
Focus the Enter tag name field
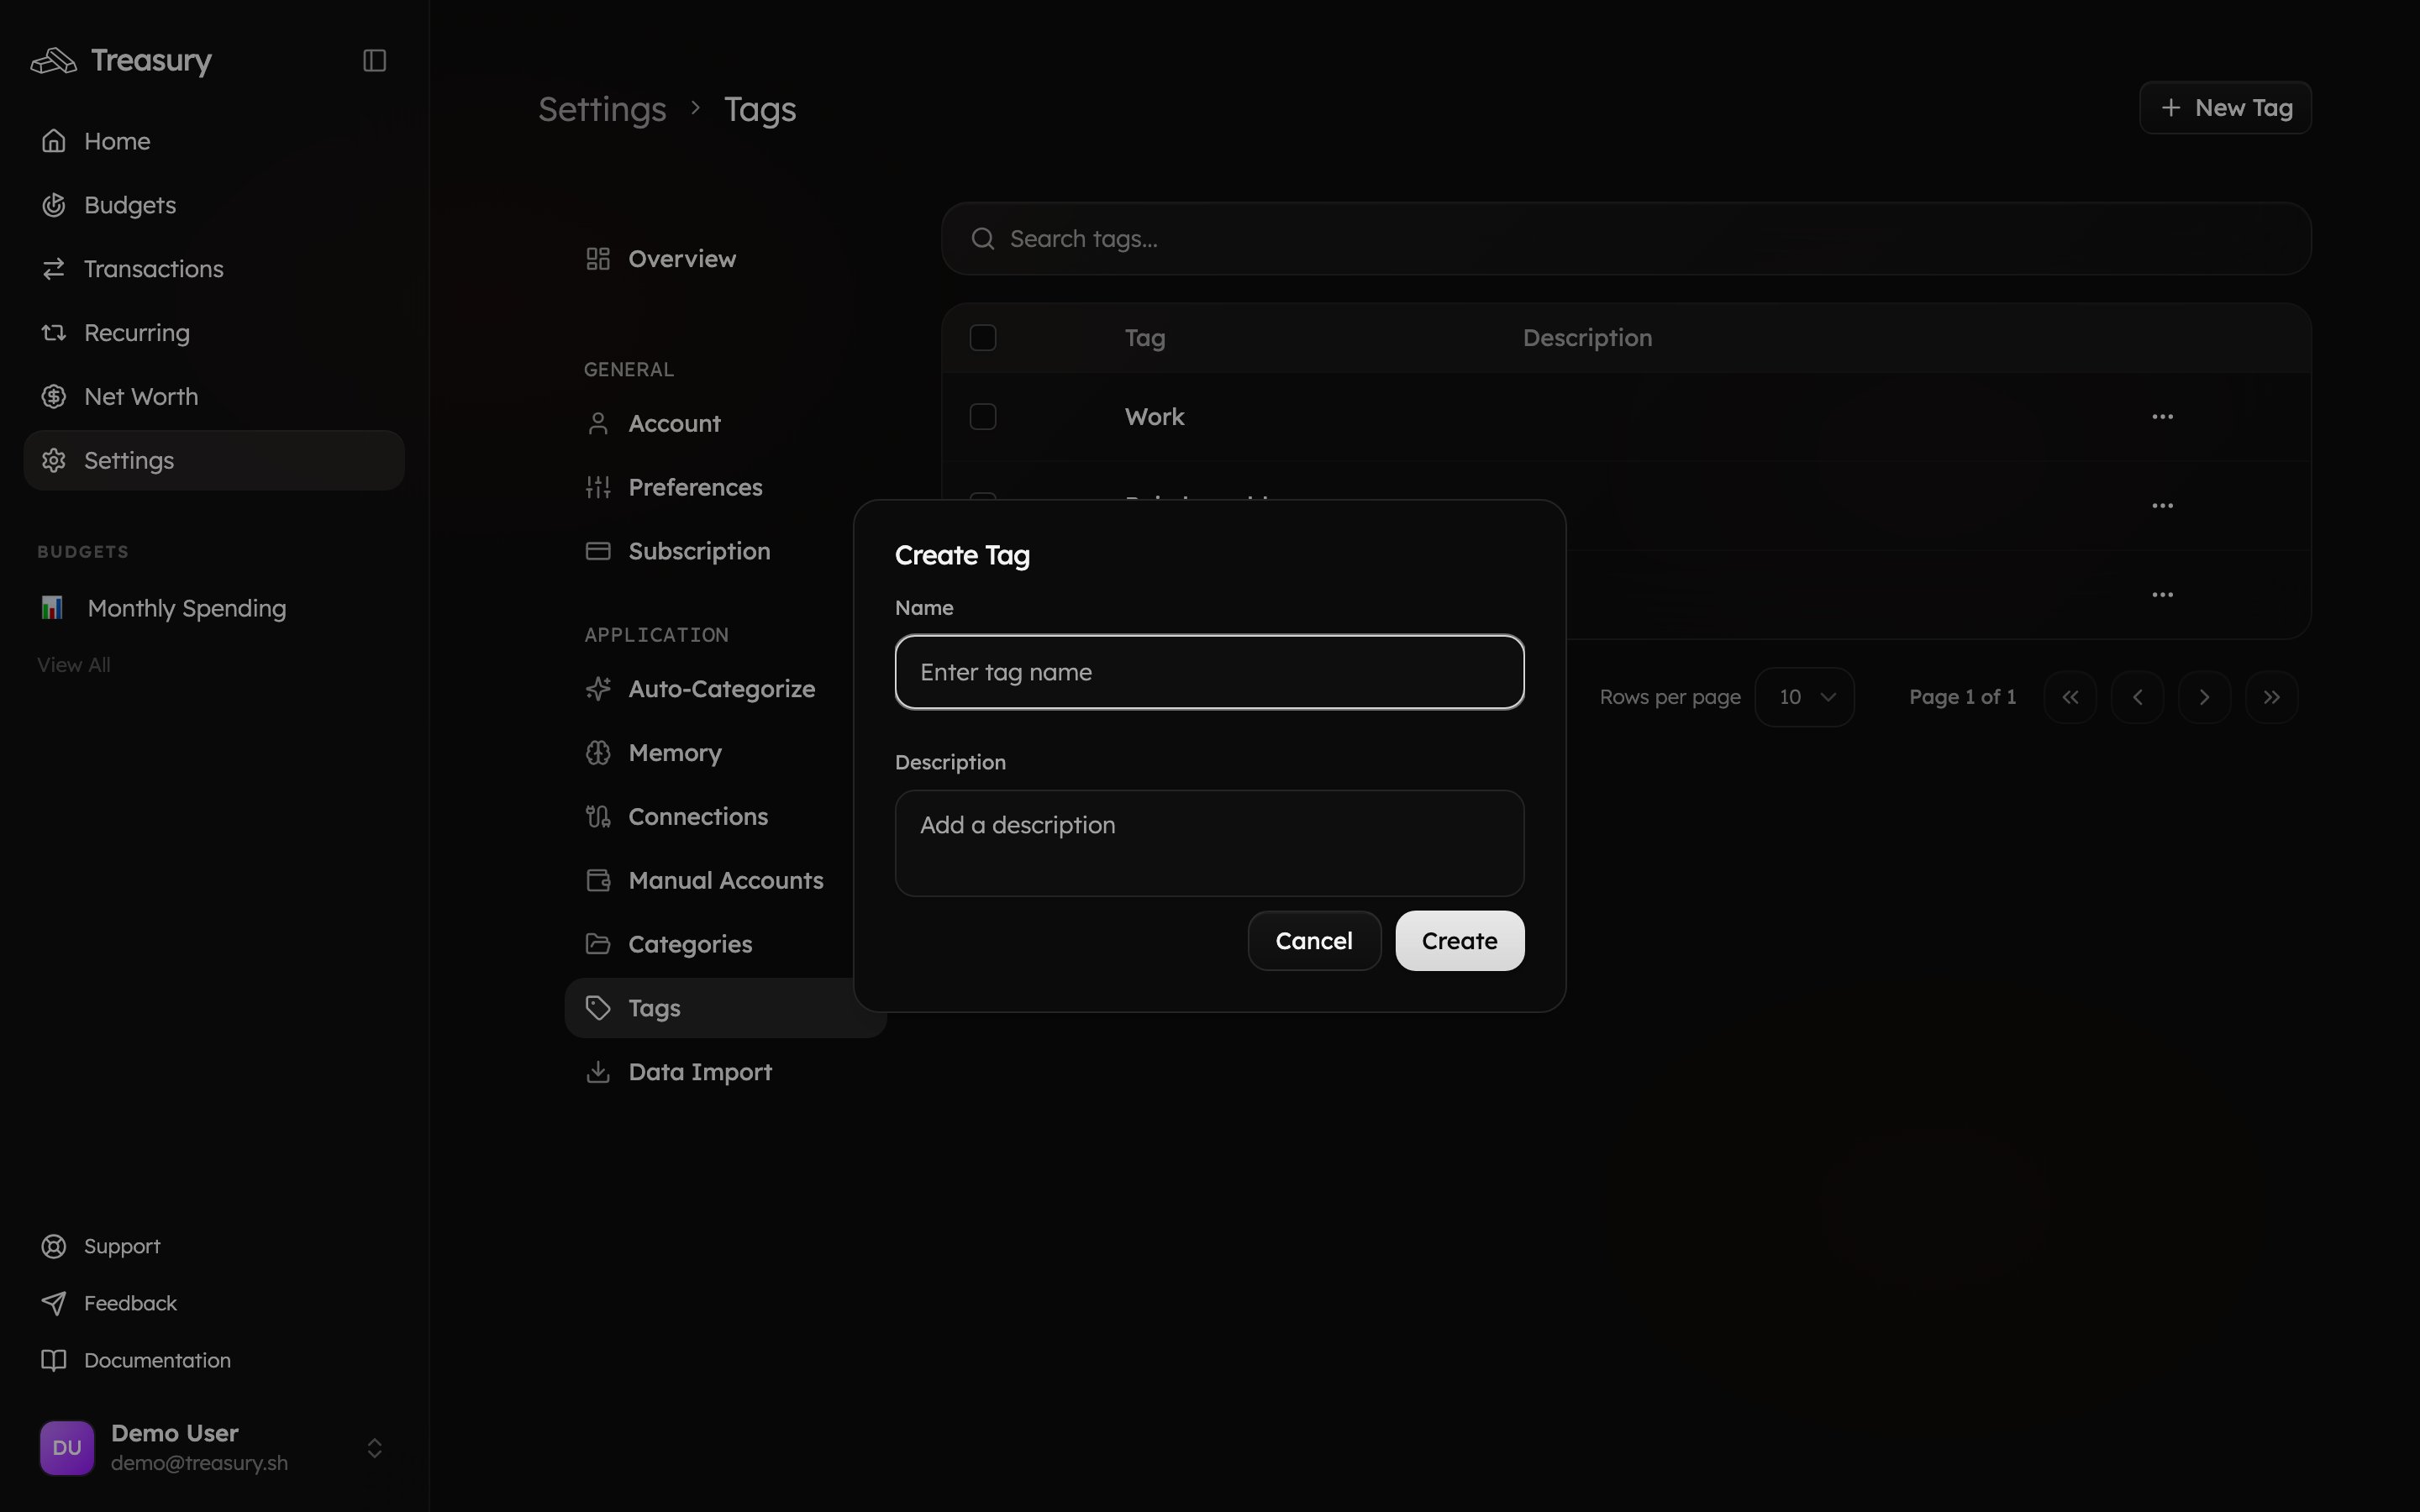click(1209, 672)
